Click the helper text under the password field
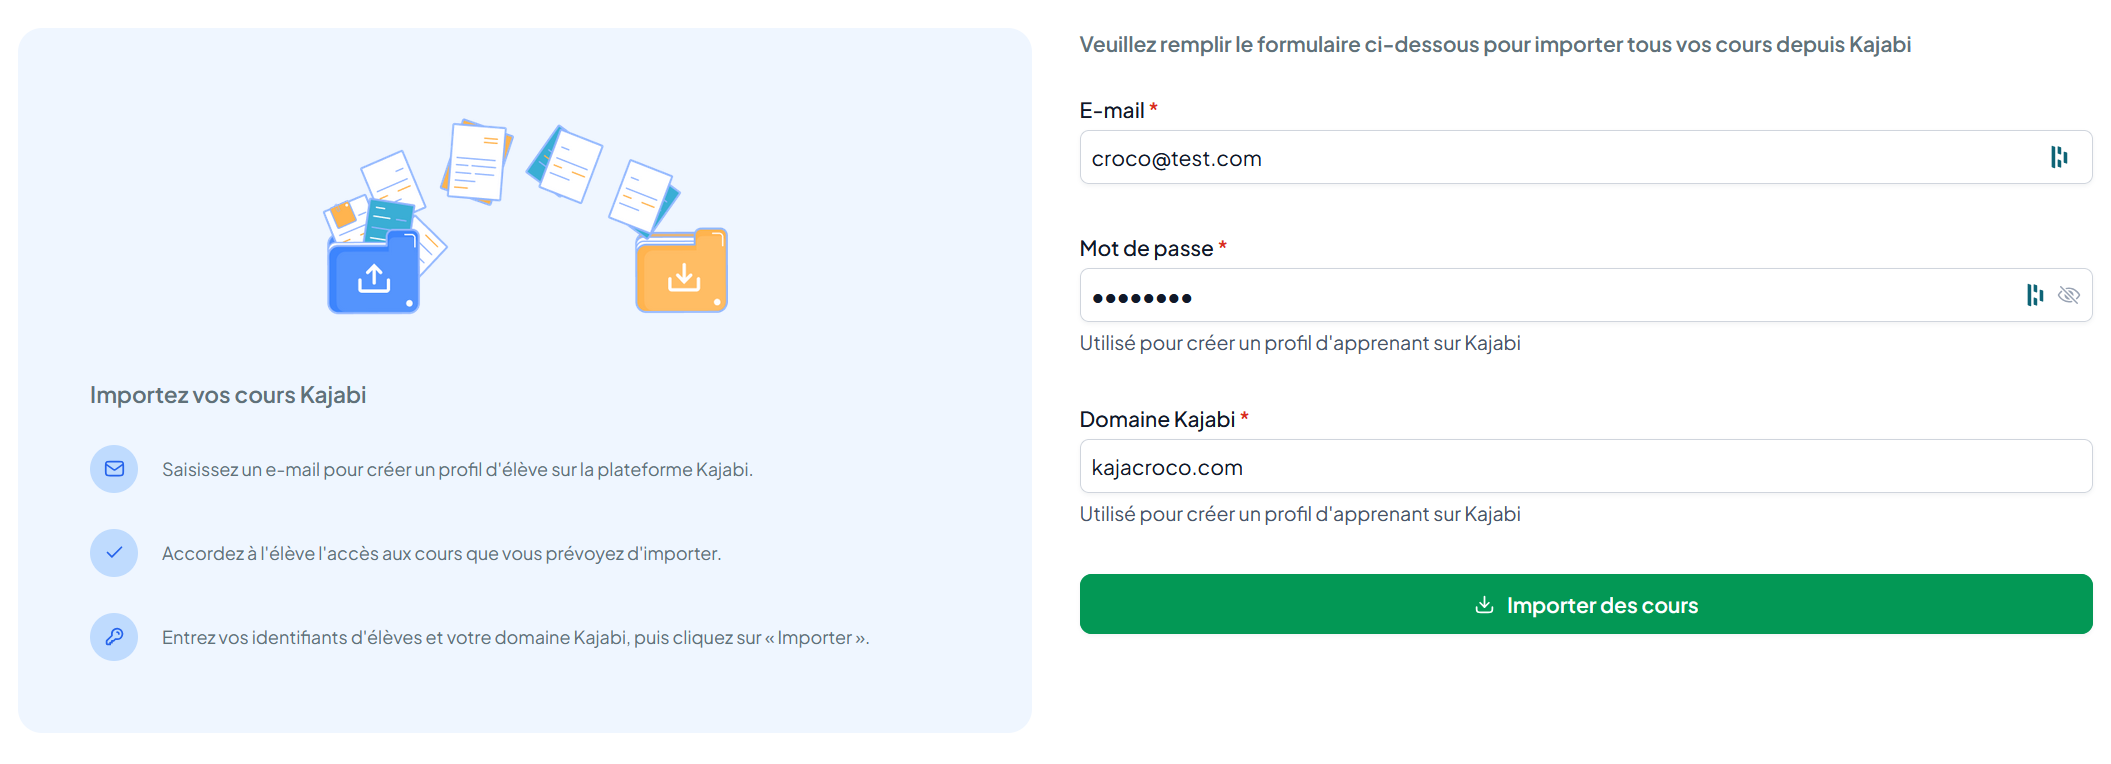 click(x=1300, y=343)
